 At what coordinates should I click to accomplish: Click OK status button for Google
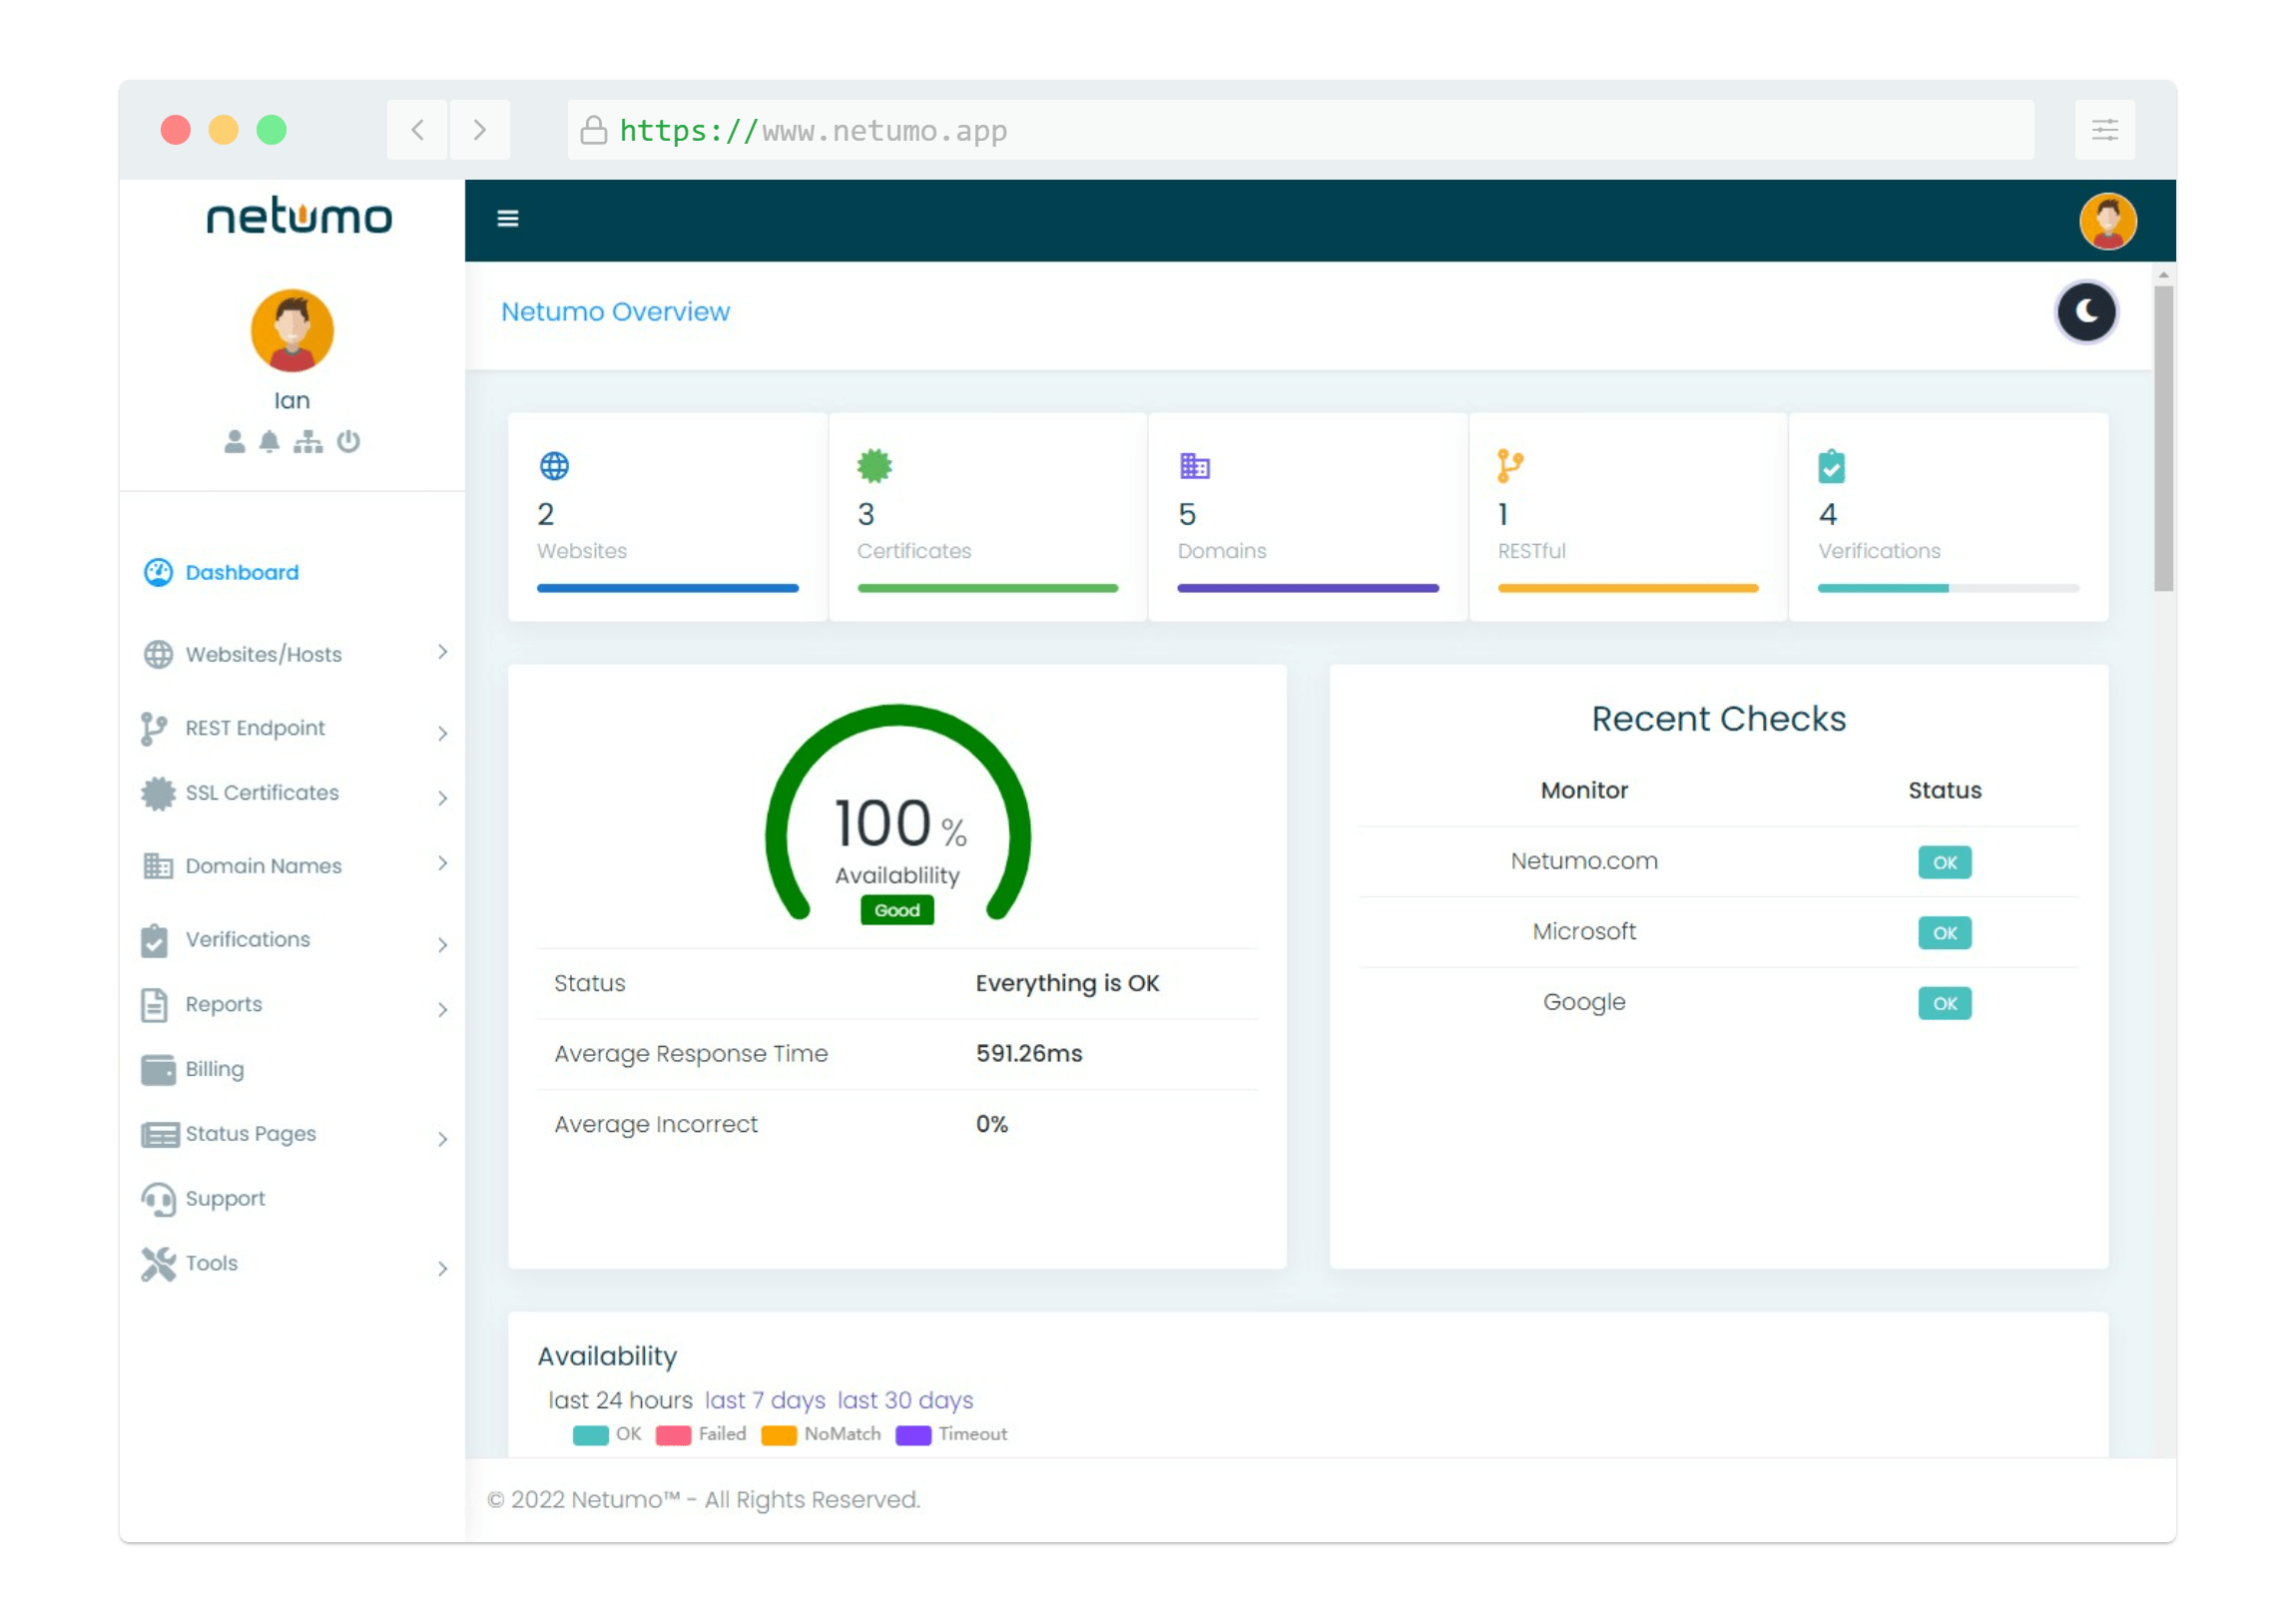click(1944, 1002)
